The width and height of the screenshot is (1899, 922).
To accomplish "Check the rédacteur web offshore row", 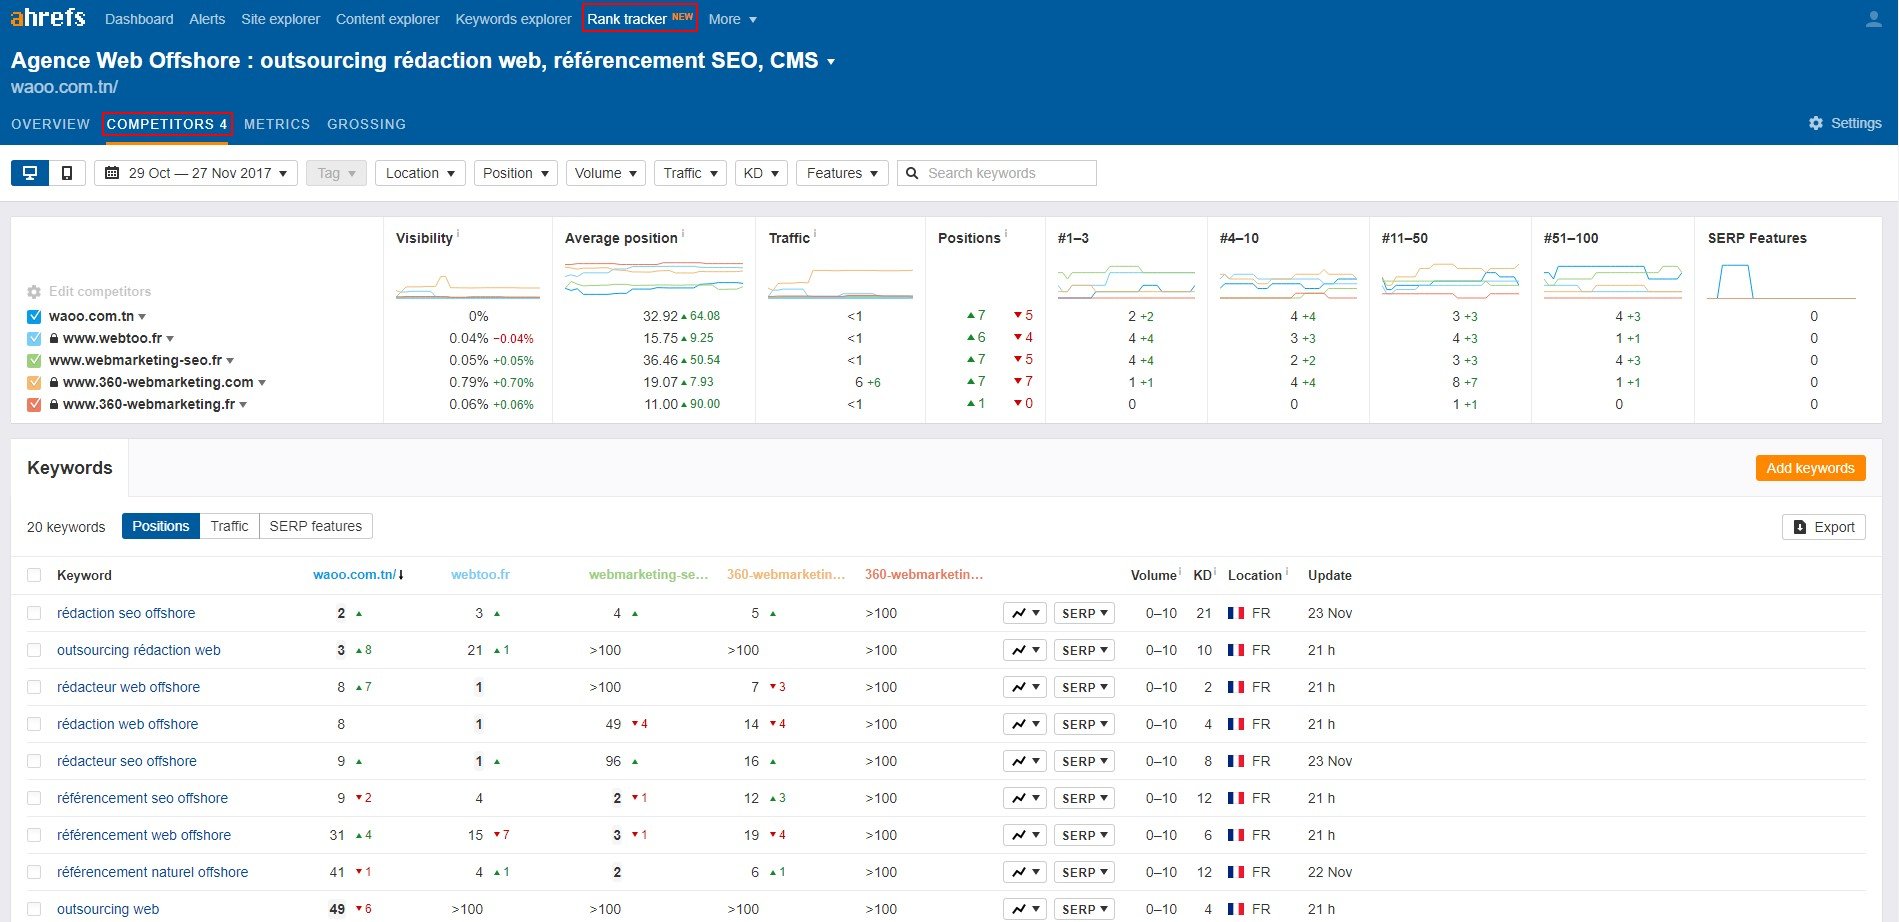I will [34, 687].
